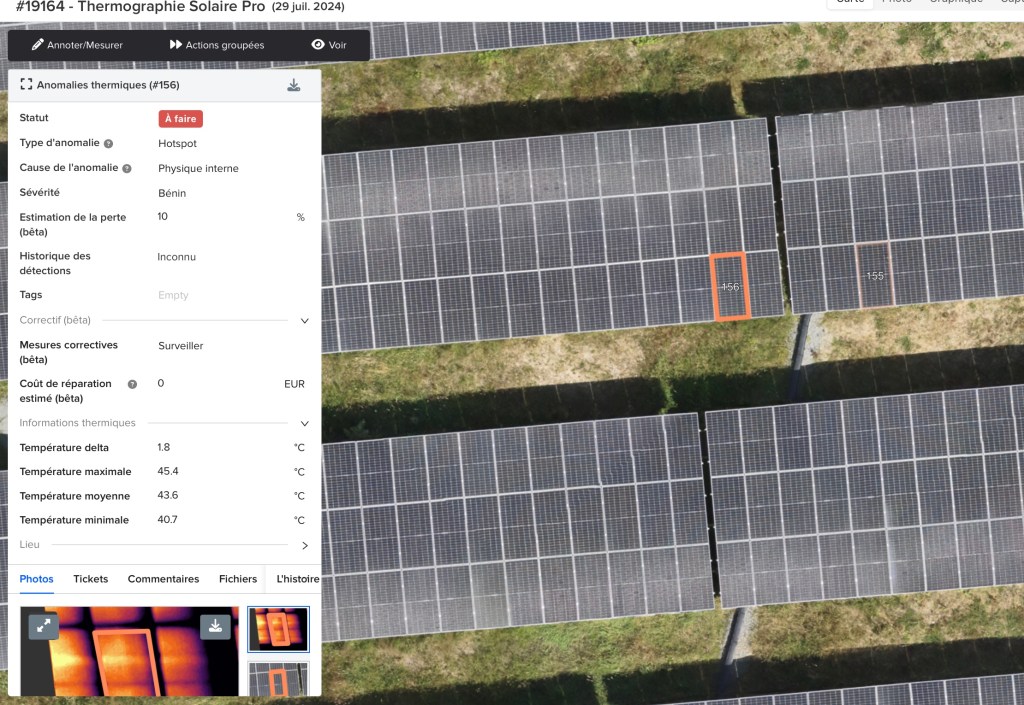Screen dimensions: 1024x705
Task: Open the Commentaires tab
Action: coord(163,579)
